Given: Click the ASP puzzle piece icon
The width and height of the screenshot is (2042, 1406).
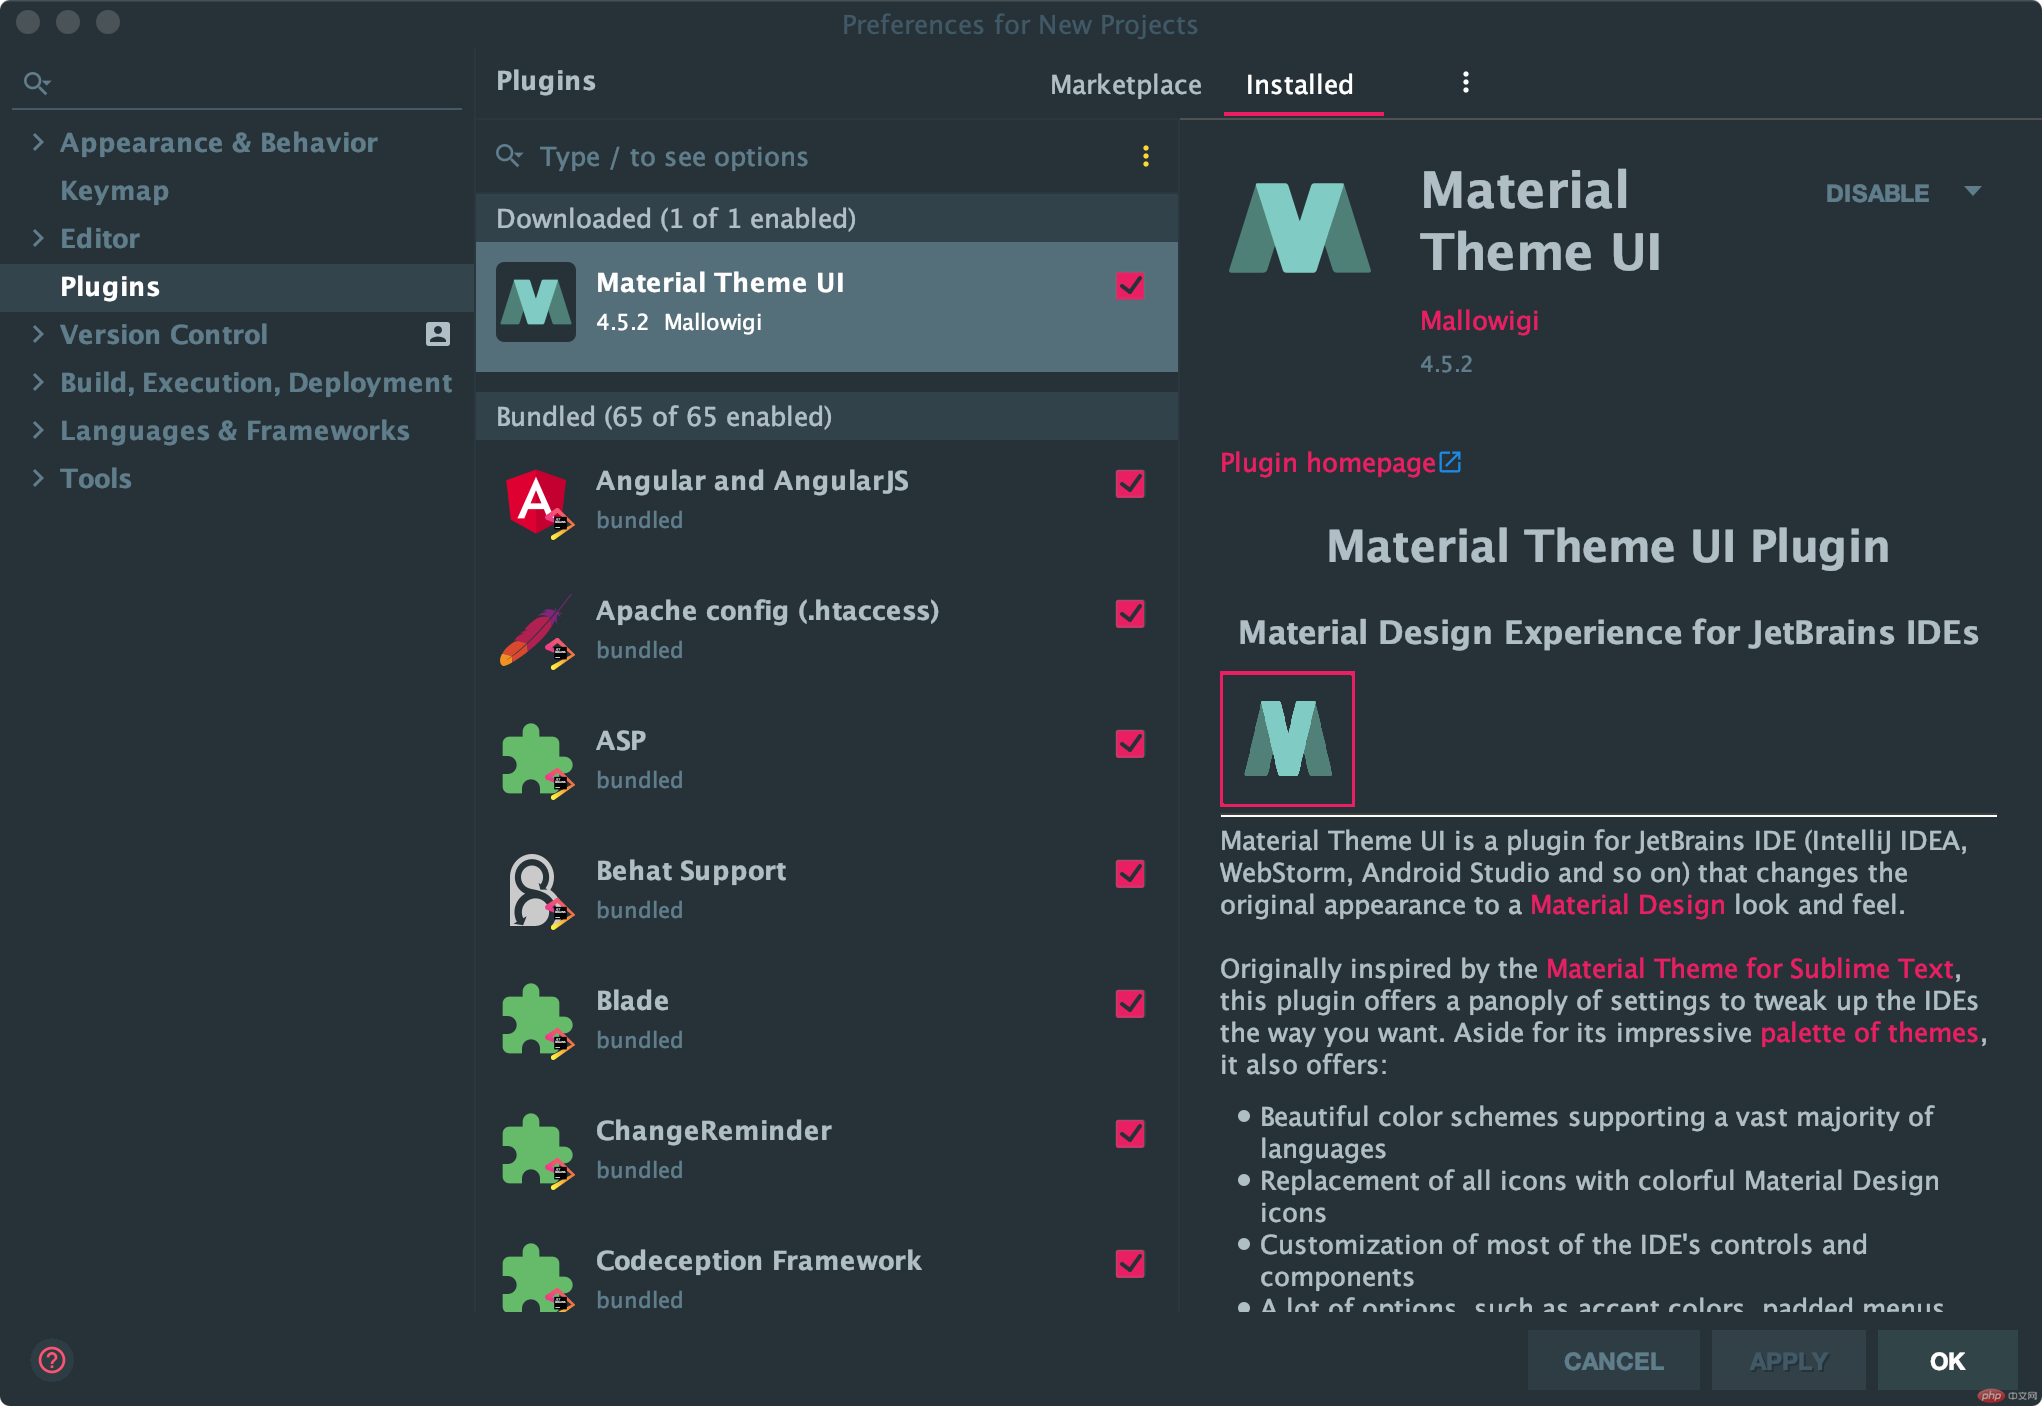Looking at the screenshot, I should click(537, 762).
